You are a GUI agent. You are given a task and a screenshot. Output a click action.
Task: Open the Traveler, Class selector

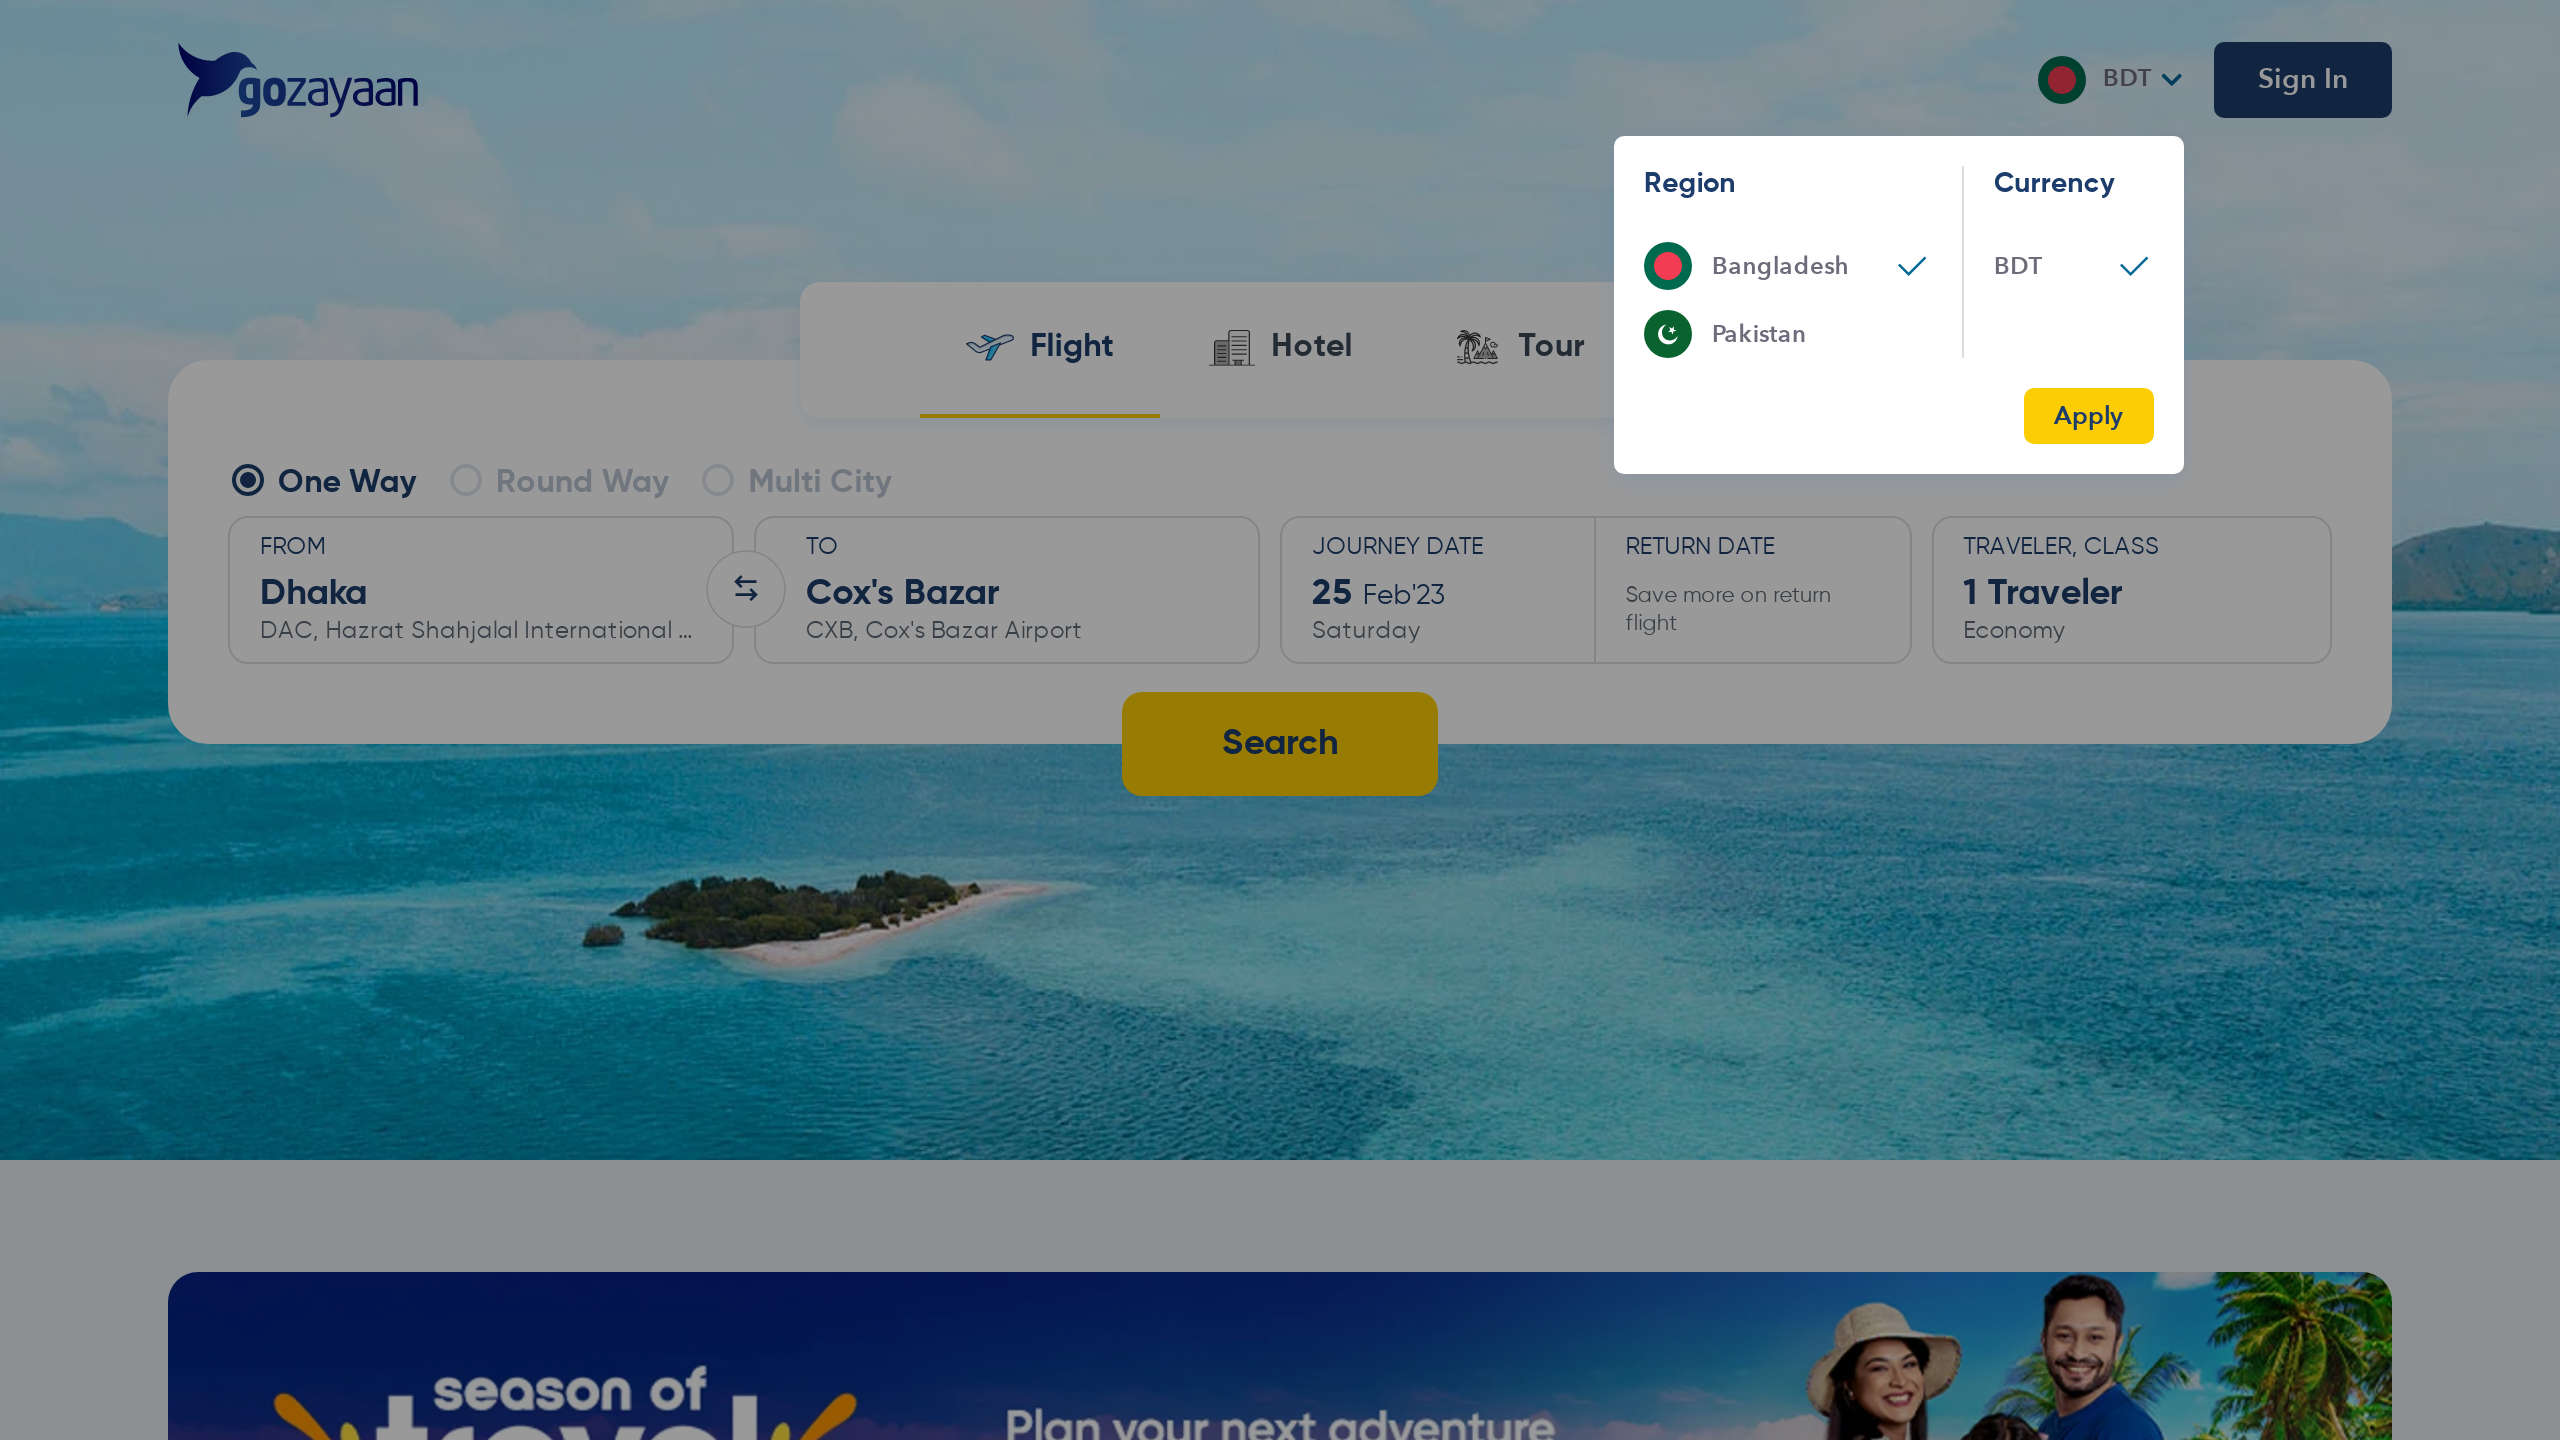pos(2131,590)
